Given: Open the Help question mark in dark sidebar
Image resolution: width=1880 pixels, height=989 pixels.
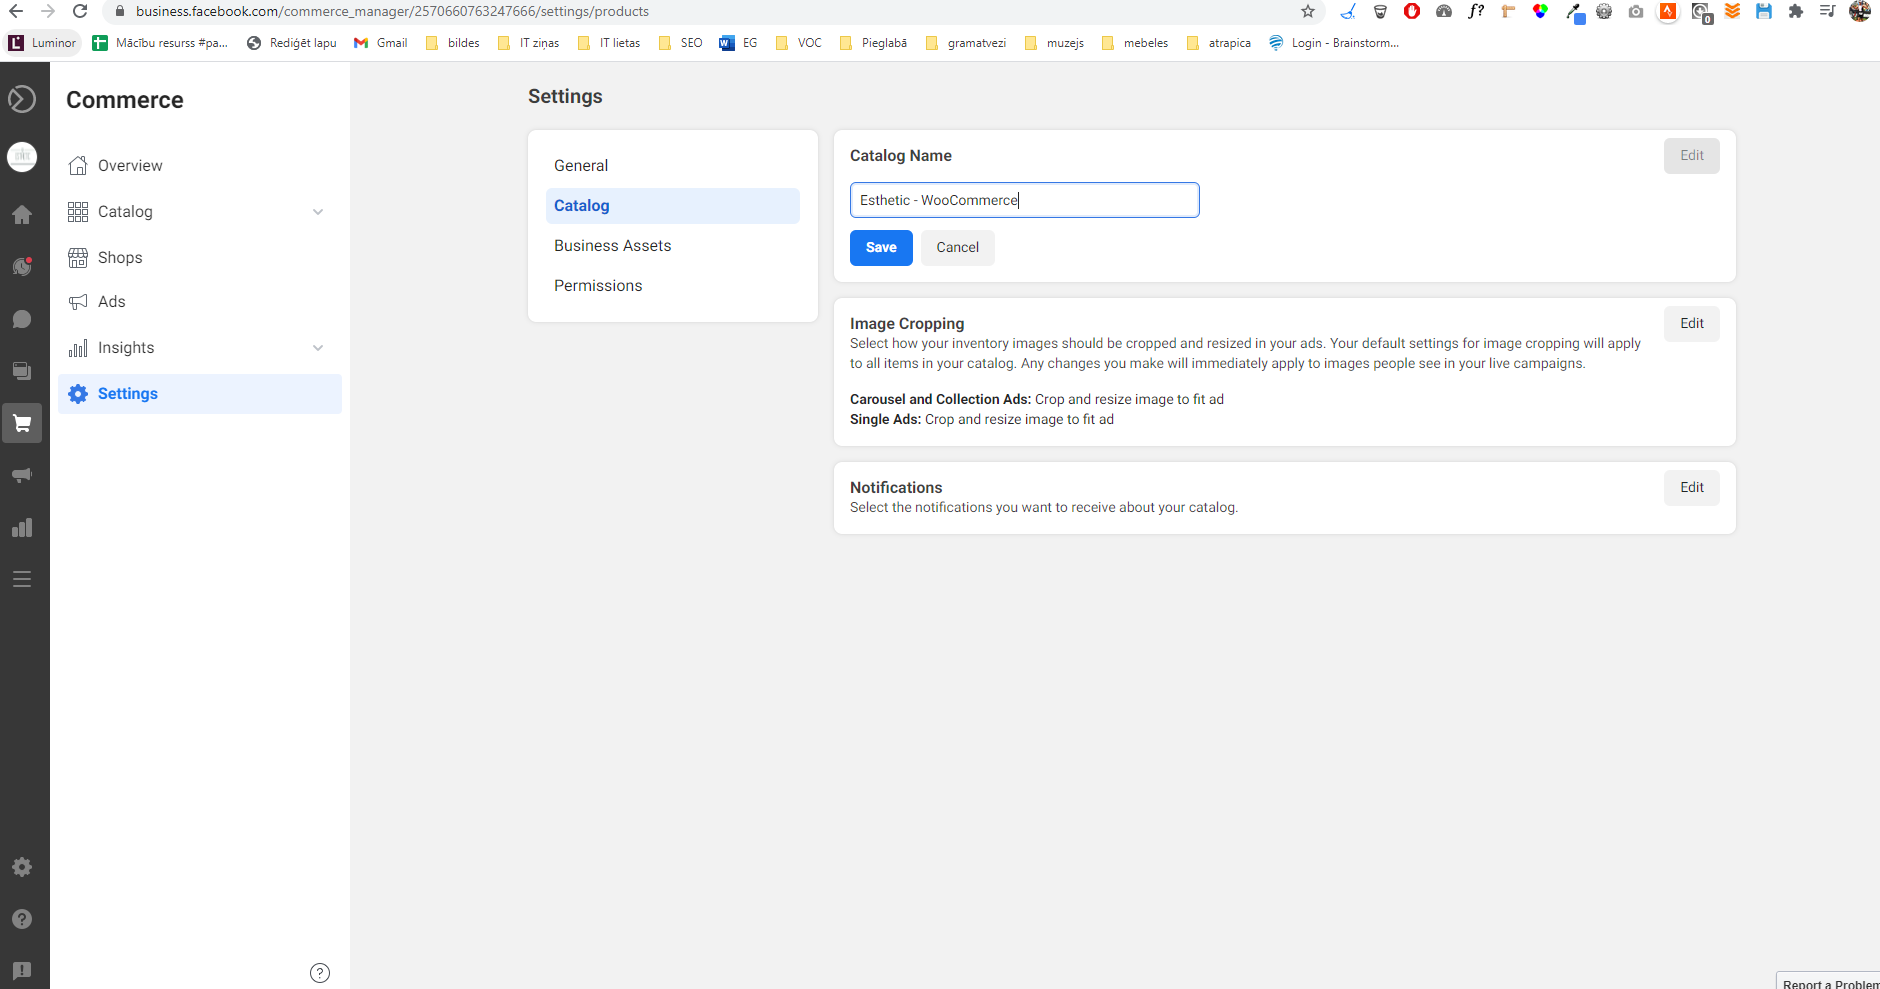Looking at the screenshot, I should 22,919.
